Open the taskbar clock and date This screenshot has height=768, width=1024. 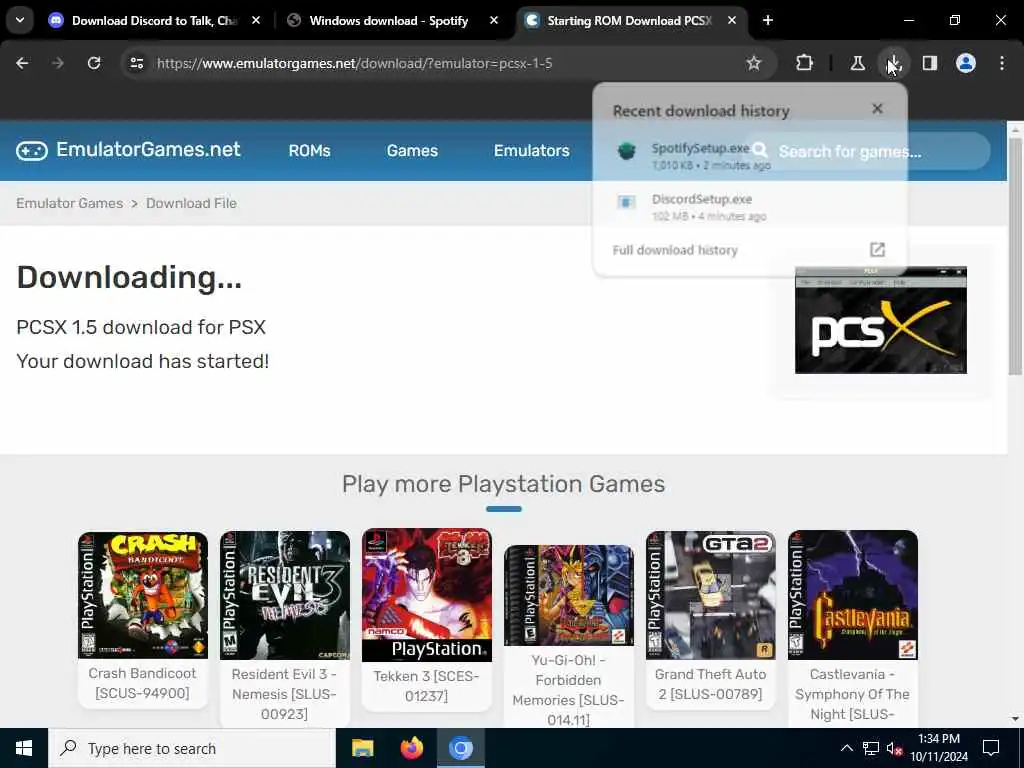[x=939, y=748]
